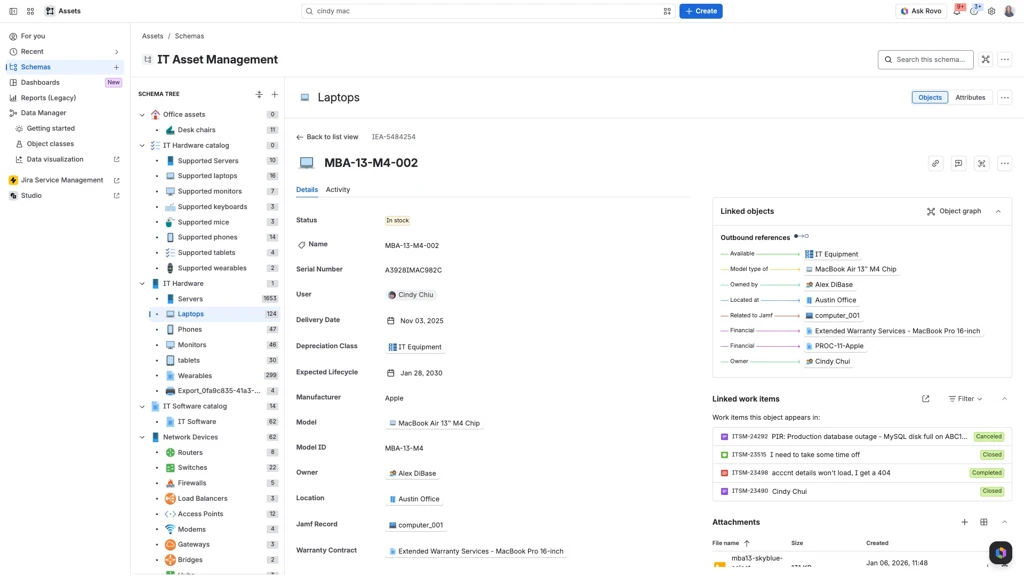The height and width of the screenshot is (576, 1024).
Task: Open the comment icon for the object
Action: (x=958, y=163)
